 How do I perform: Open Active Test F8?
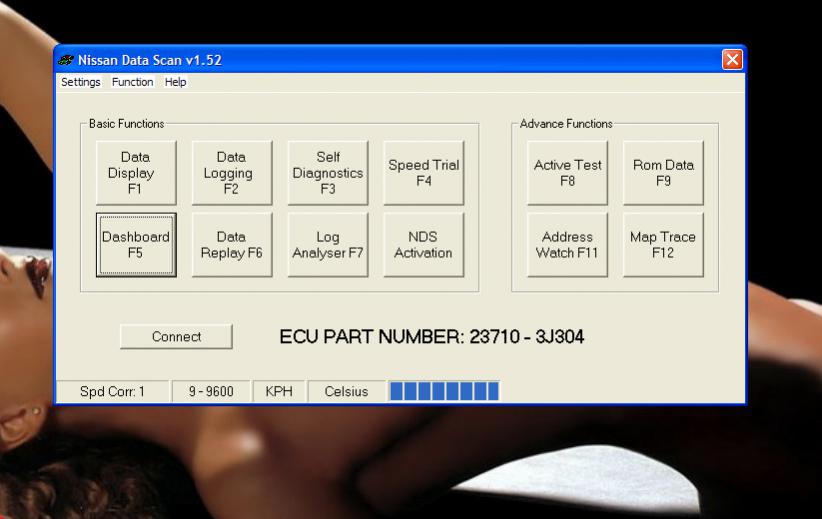click(567, 172)
